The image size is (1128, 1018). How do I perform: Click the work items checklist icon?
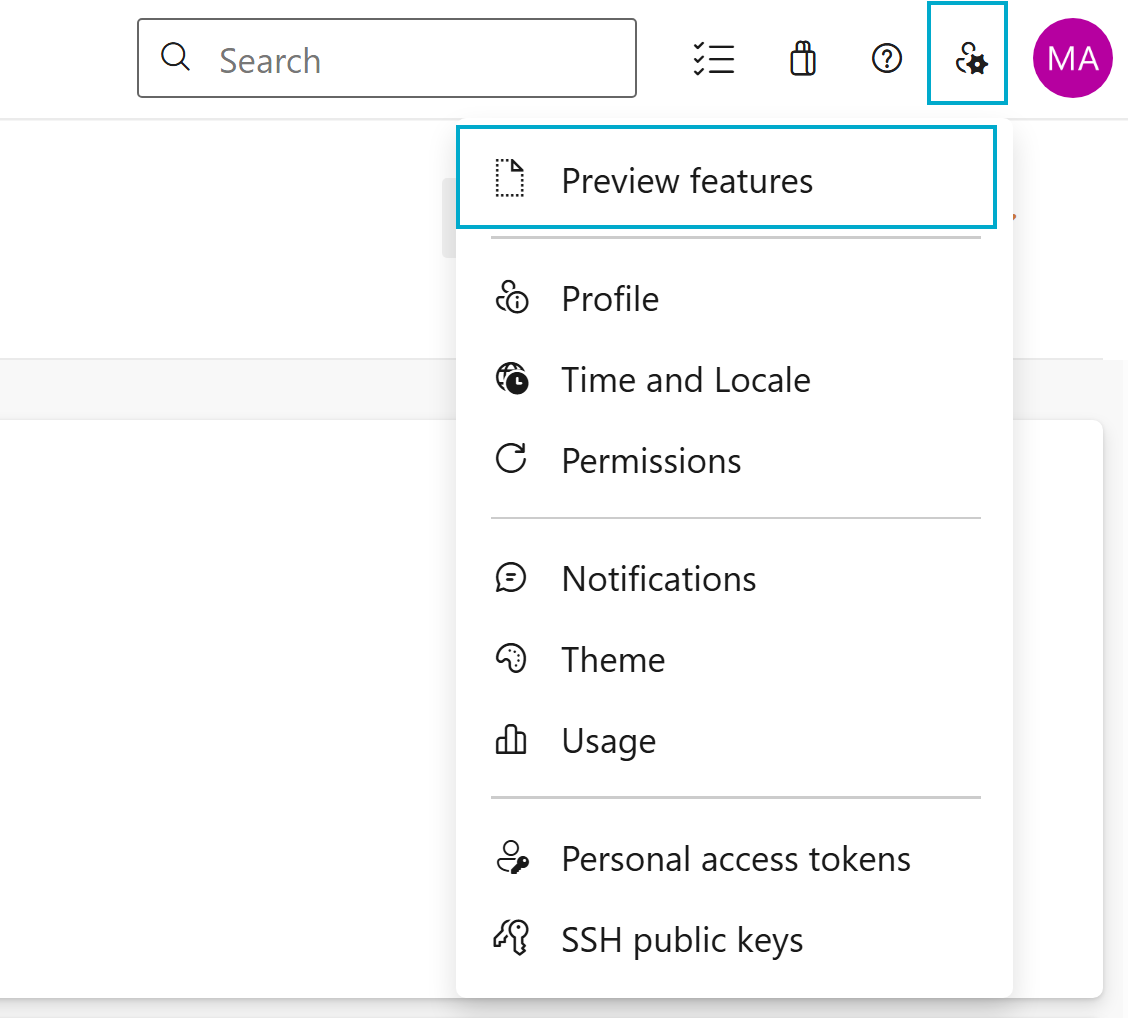(714, 59)
